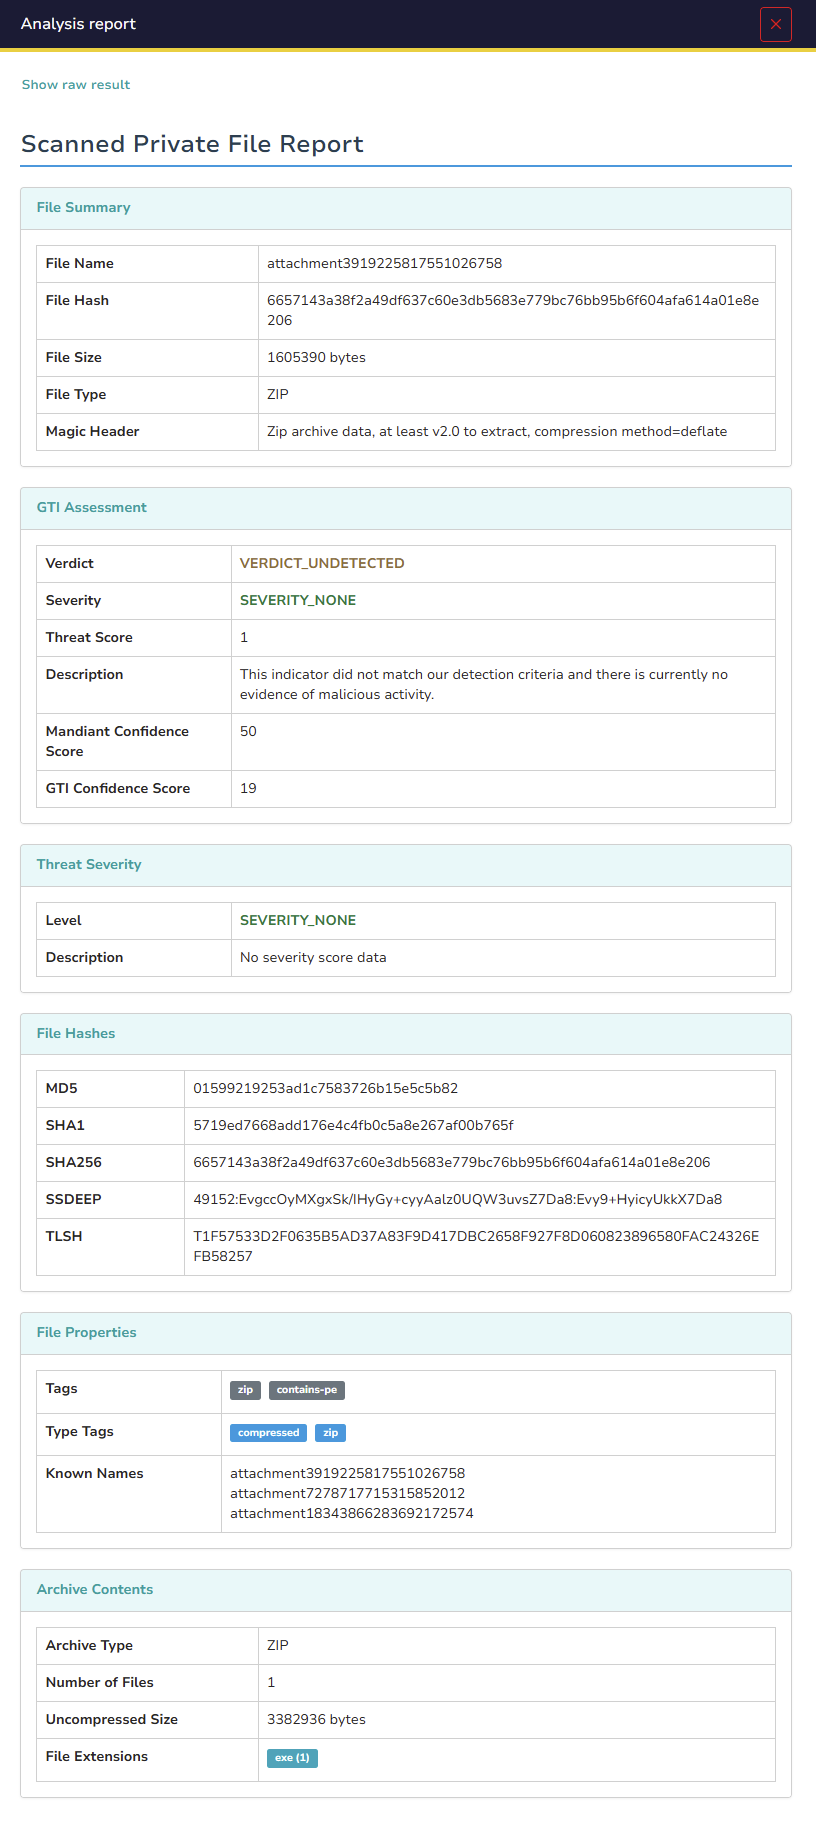Click known name attachment7278717715315852012

(347, 1494)
